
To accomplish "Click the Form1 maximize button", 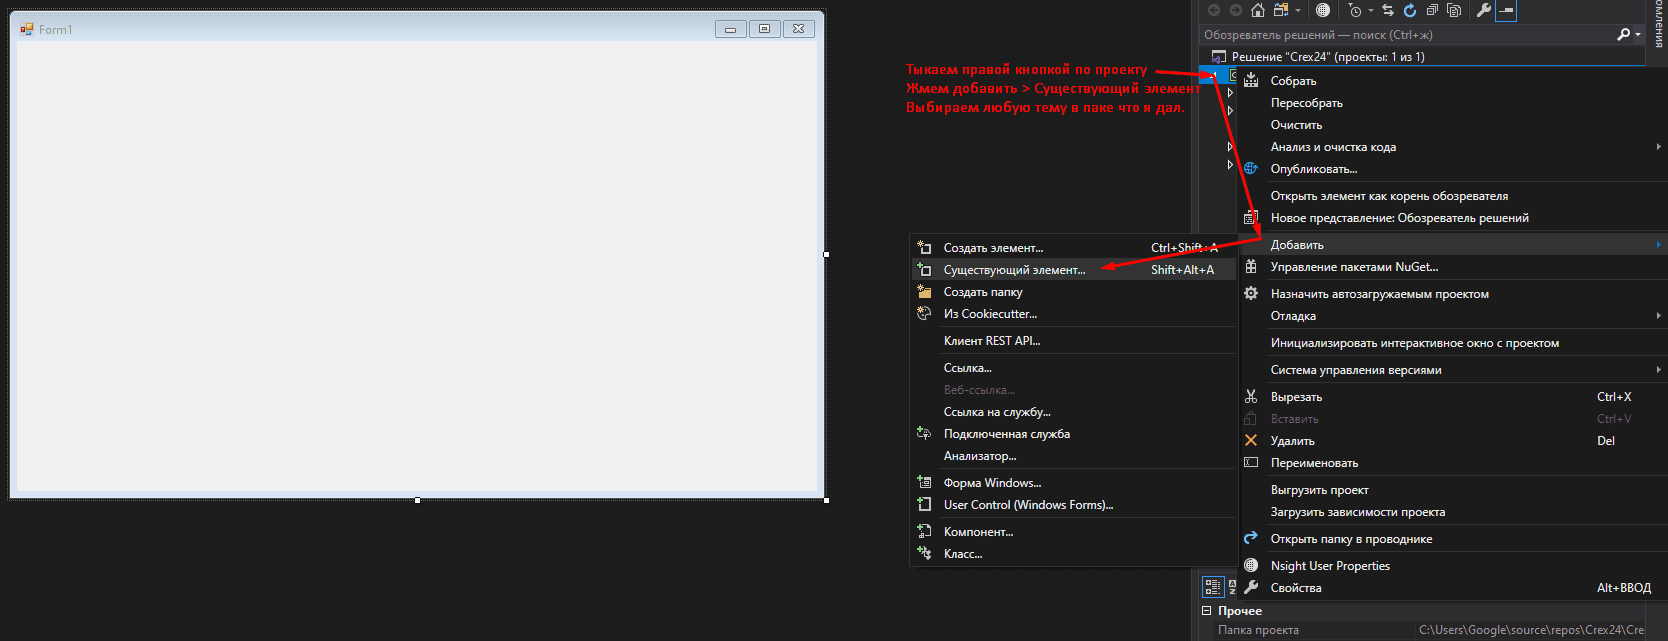I will pyautogui.click(x=764, y=29).
